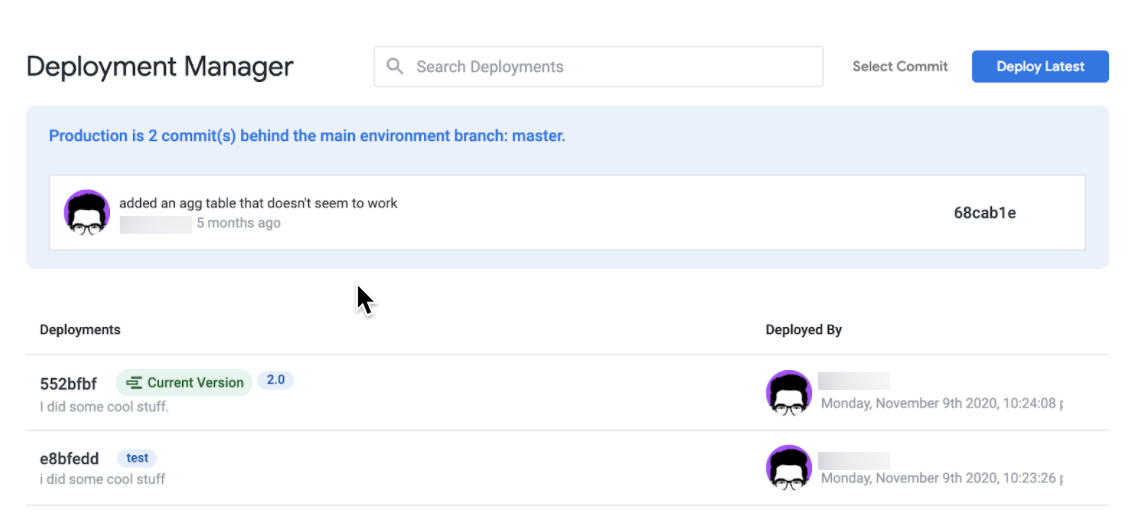This screenshot has width=1134, height=532.
Task: Click the production behind master banner message
Action: pos(307,136)
